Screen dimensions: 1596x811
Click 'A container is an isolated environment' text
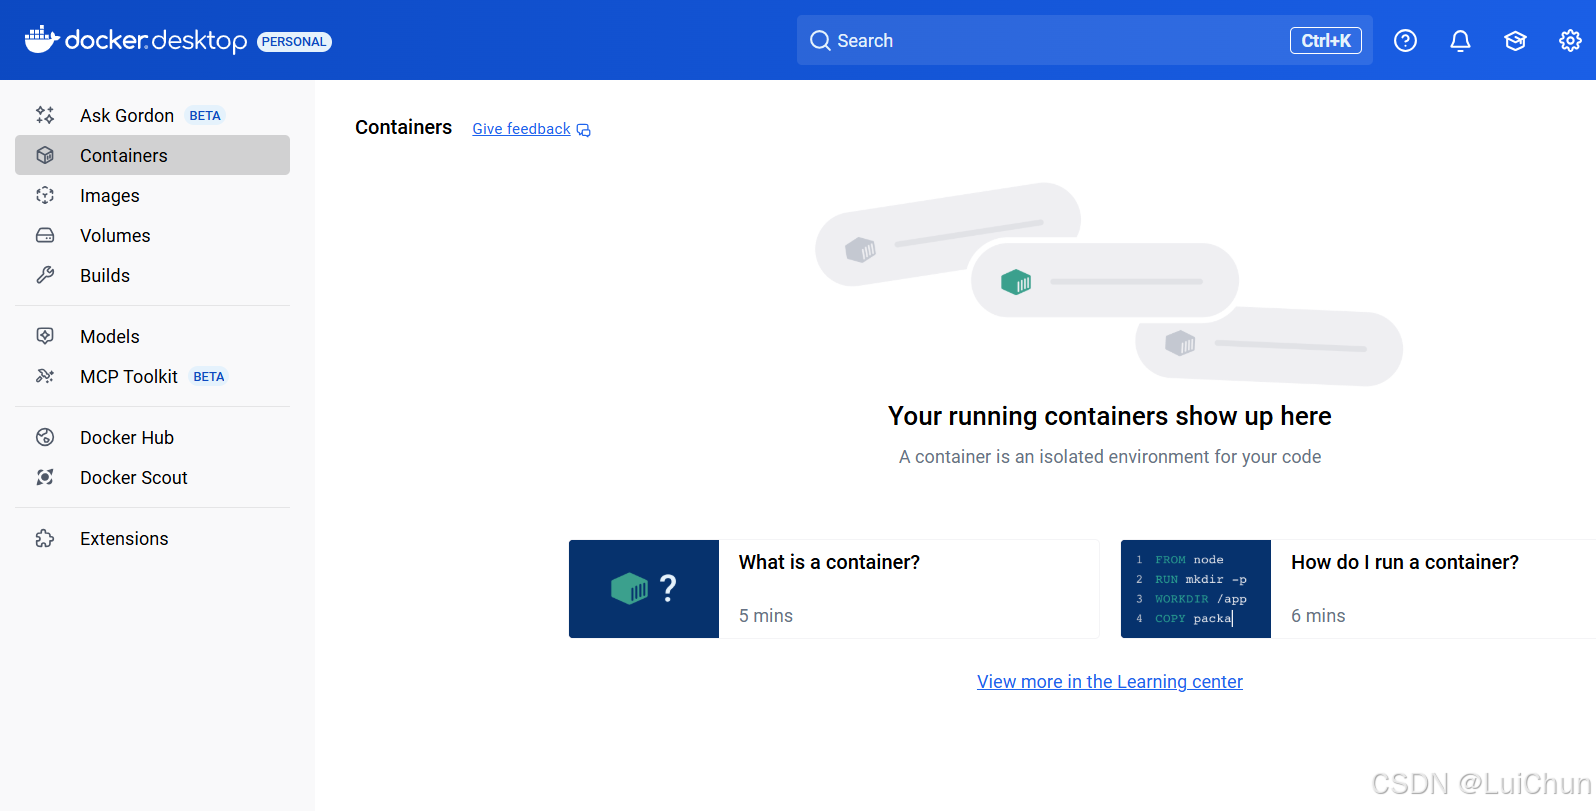pyautogui.click(x=1110, y=457)
